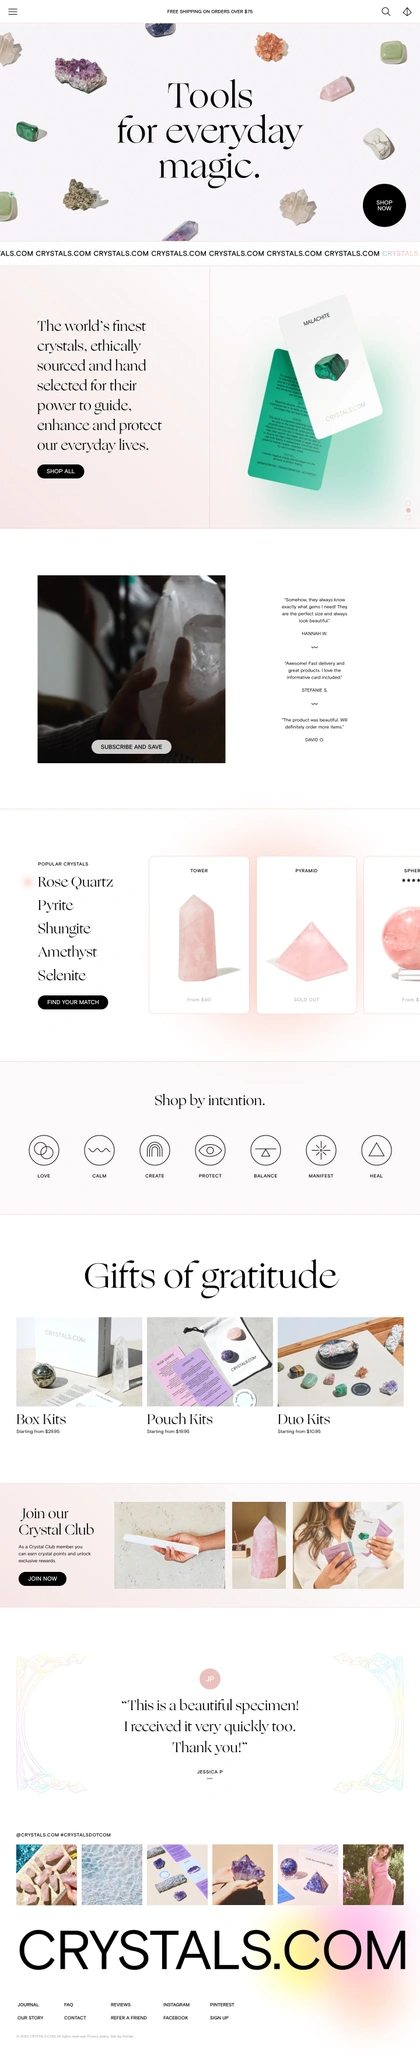420x2062 pixels.
Task: Pick the Manifest starburst icon
Action: point(321,1150)
